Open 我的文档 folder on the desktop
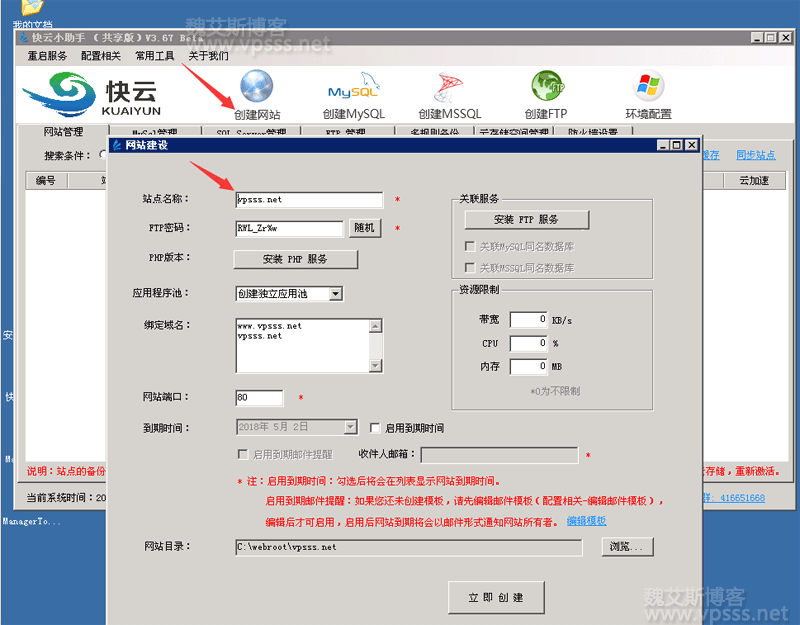The image size is (800, 625). (32, 10)
